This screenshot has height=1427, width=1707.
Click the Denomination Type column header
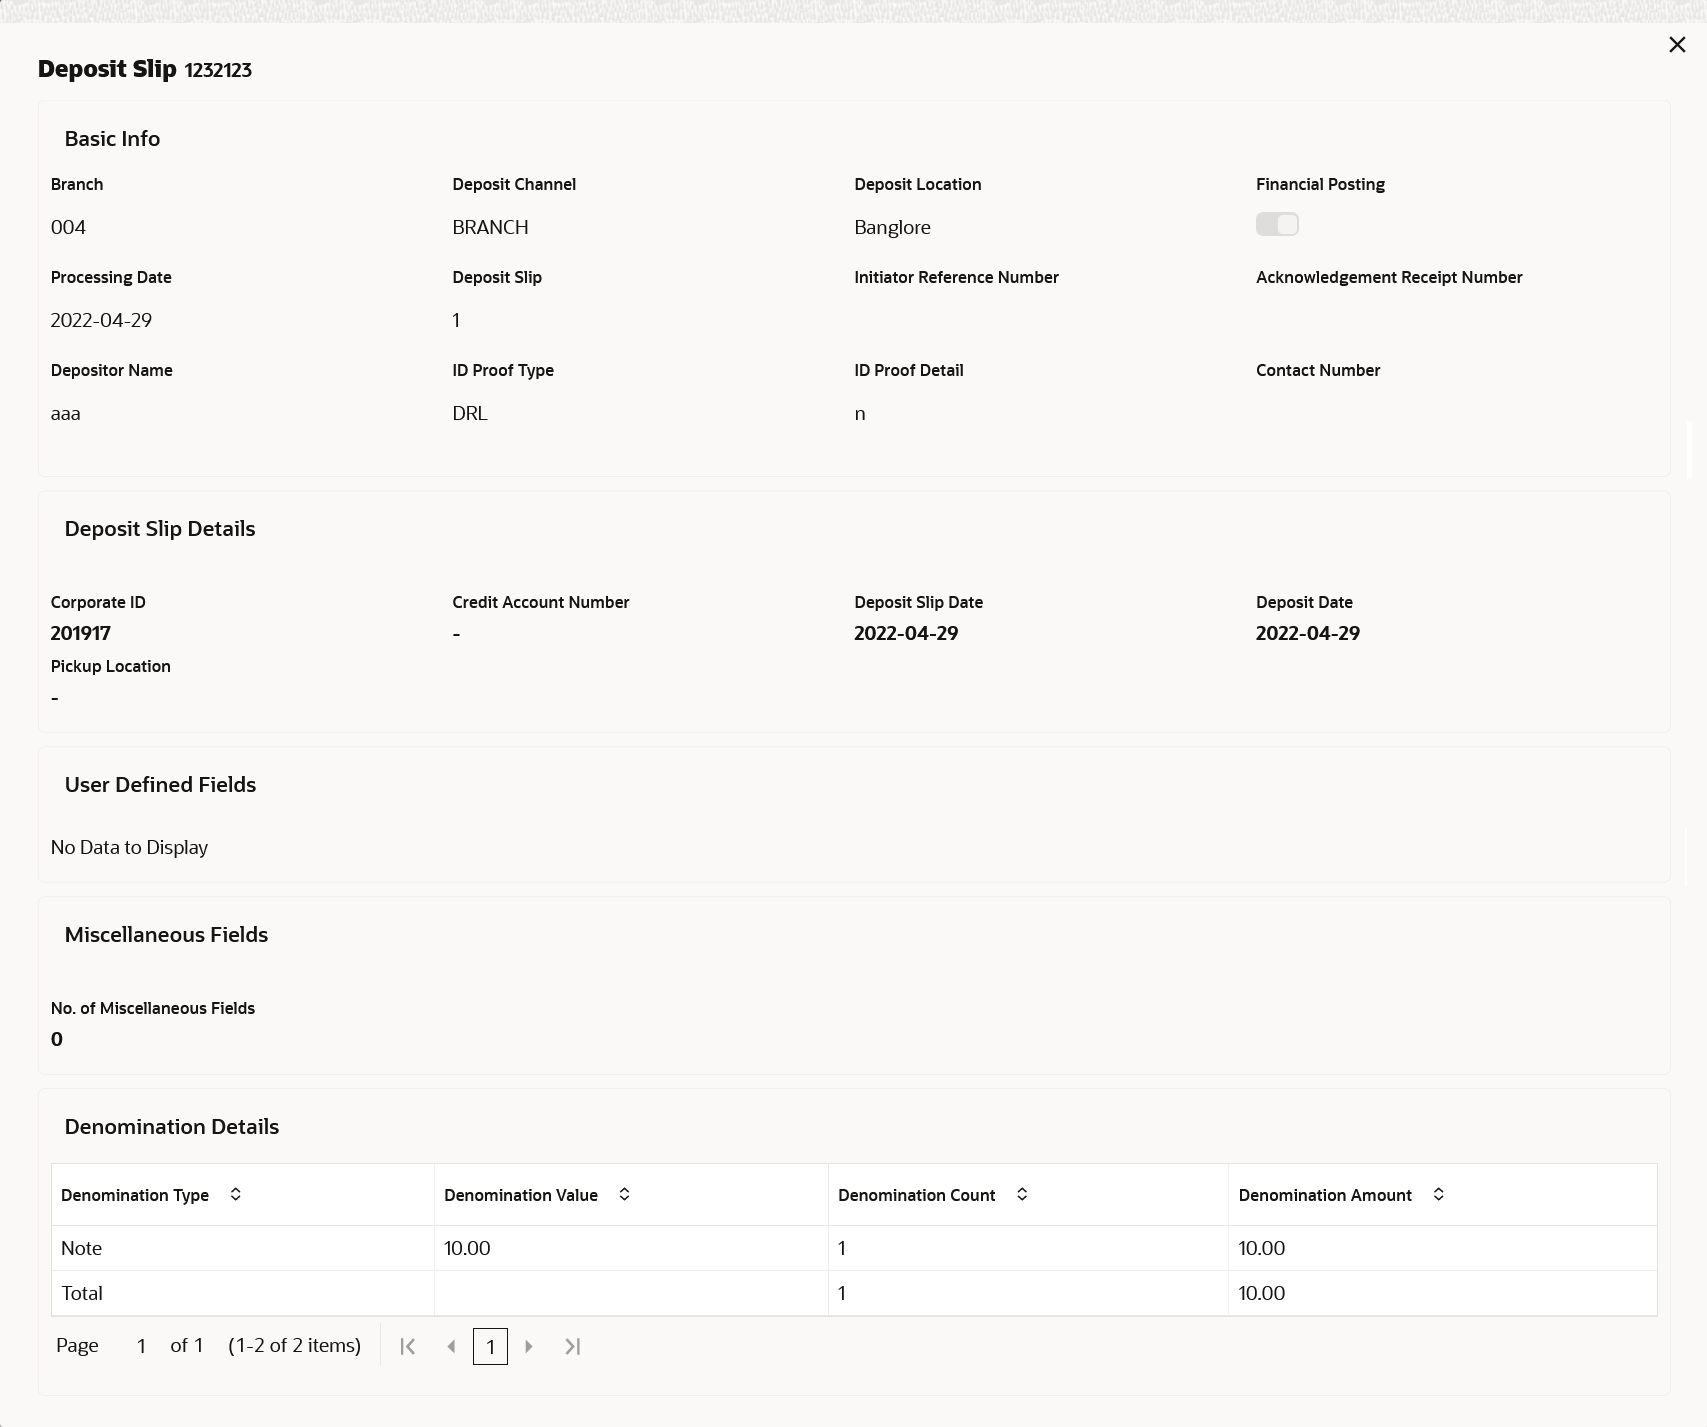point(135,1195)
